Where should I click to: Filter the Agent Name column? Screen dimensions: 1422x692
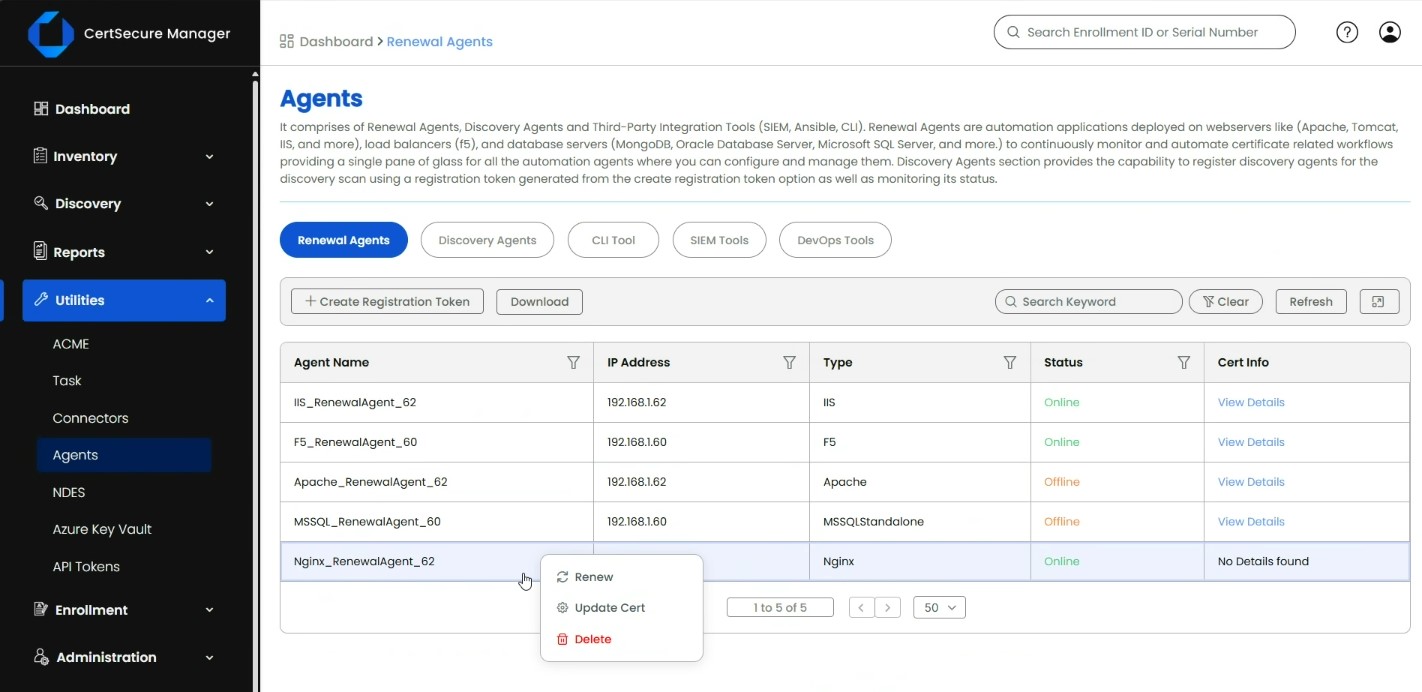573,362
